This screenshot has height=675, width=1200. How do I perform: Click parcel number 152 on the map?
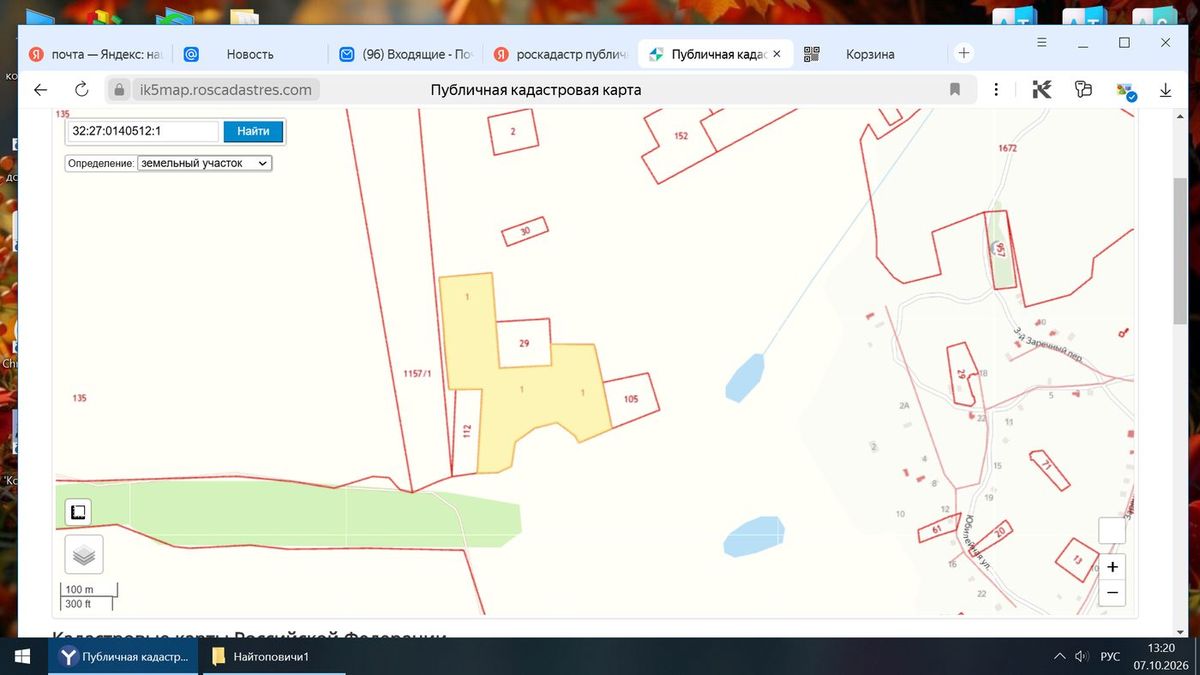[681, 135]
